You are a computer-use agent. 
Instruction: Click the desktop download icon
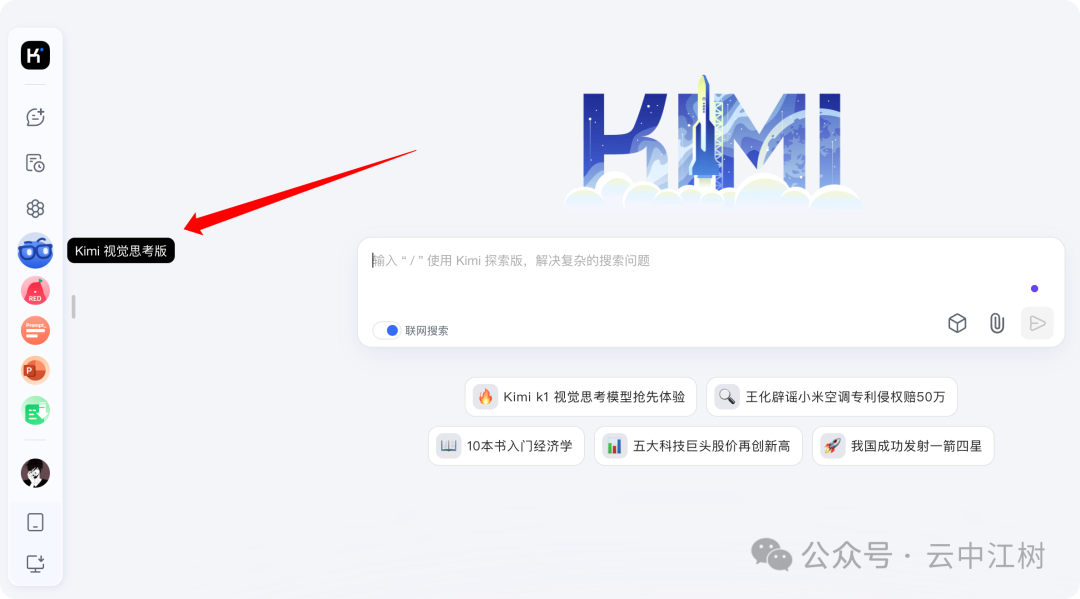35,564
